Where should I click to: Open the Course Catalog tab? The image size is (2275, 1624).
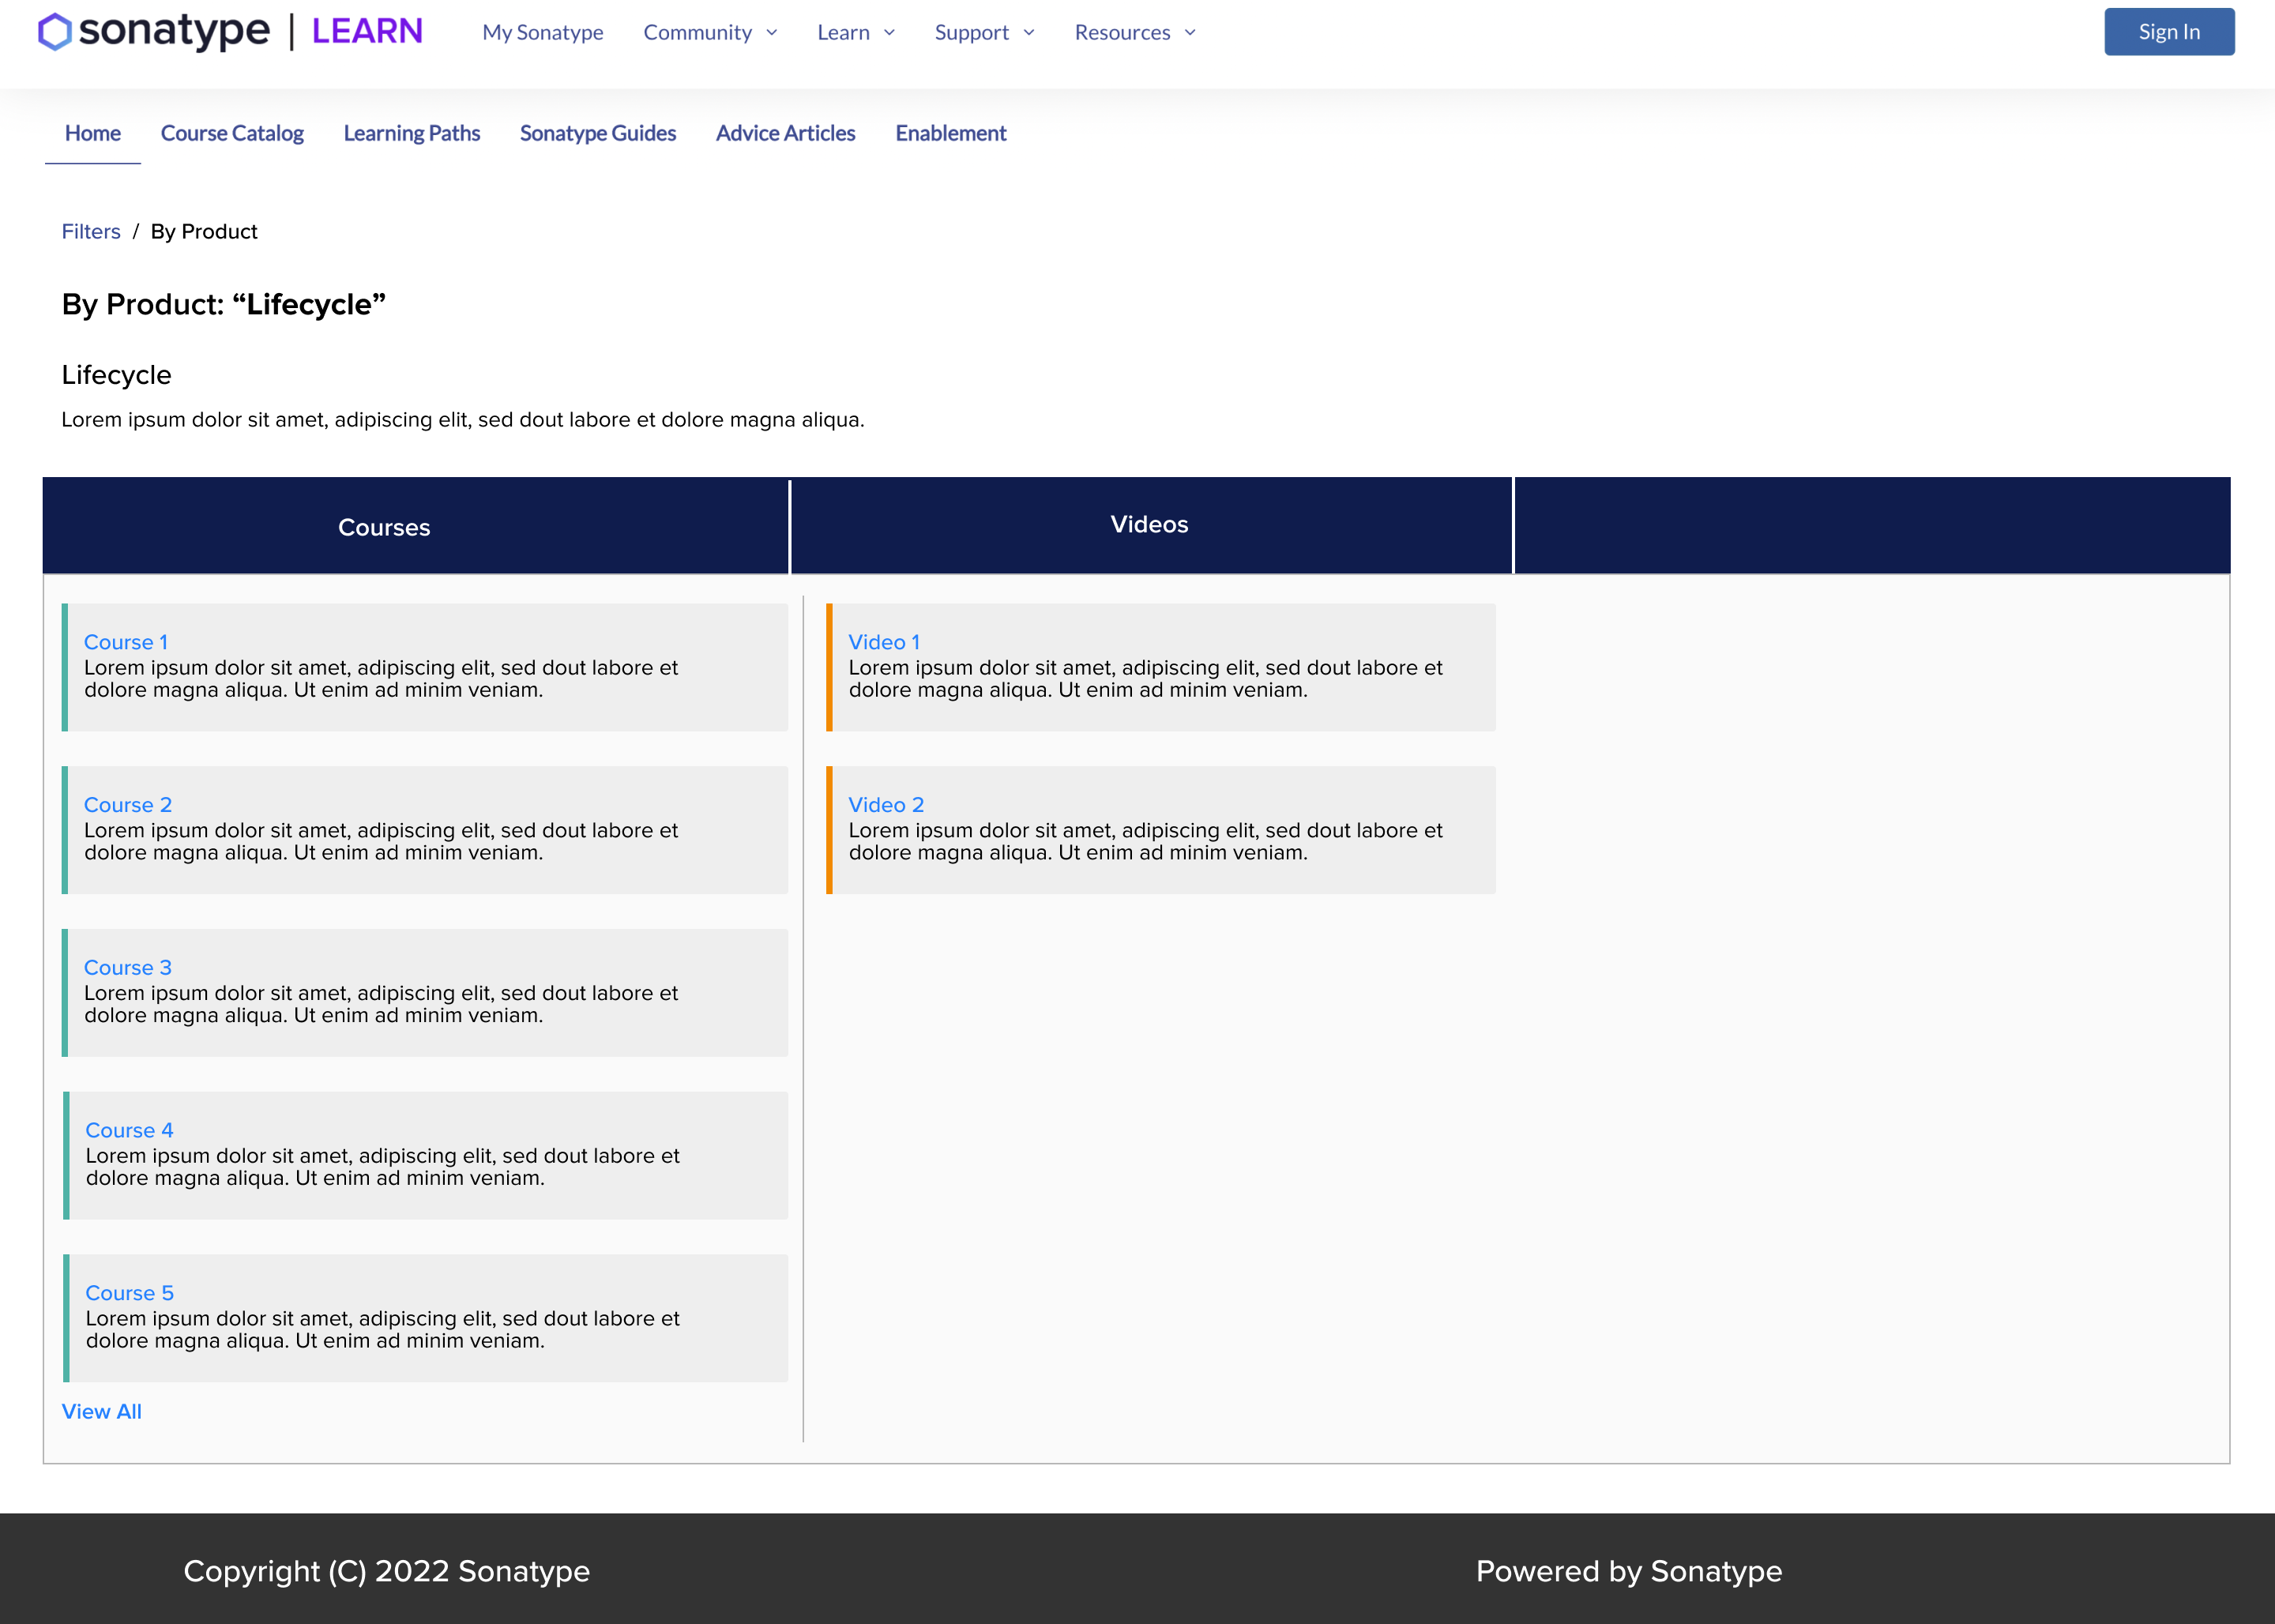[232, 133]
